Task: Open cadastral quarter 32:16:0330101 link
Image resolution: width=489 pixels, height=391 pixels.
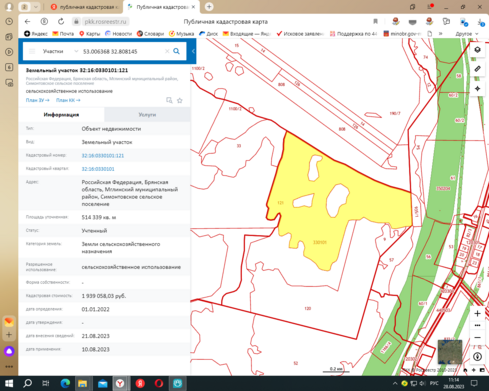Action: 98,169
